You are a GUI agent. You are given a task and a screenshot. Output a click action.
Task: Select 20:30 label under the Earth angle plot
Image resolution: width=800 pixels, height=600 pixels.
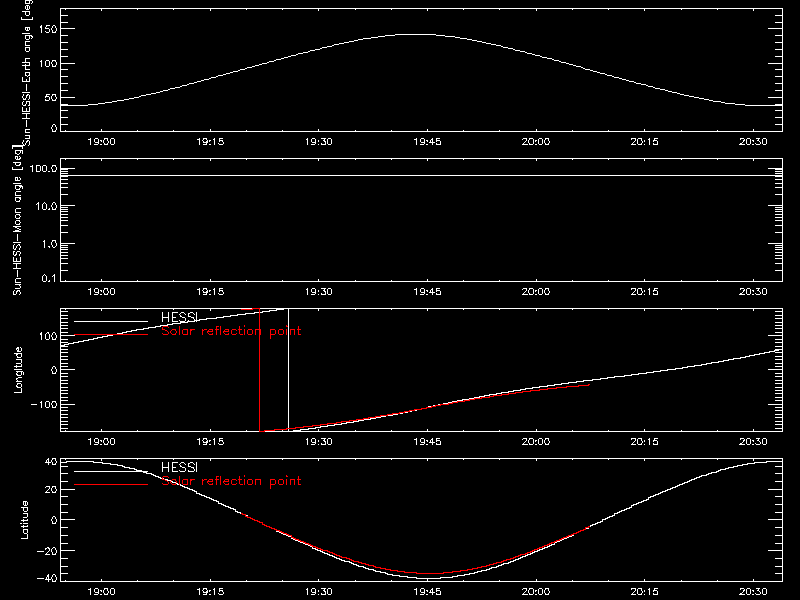(x=753, y=142)
